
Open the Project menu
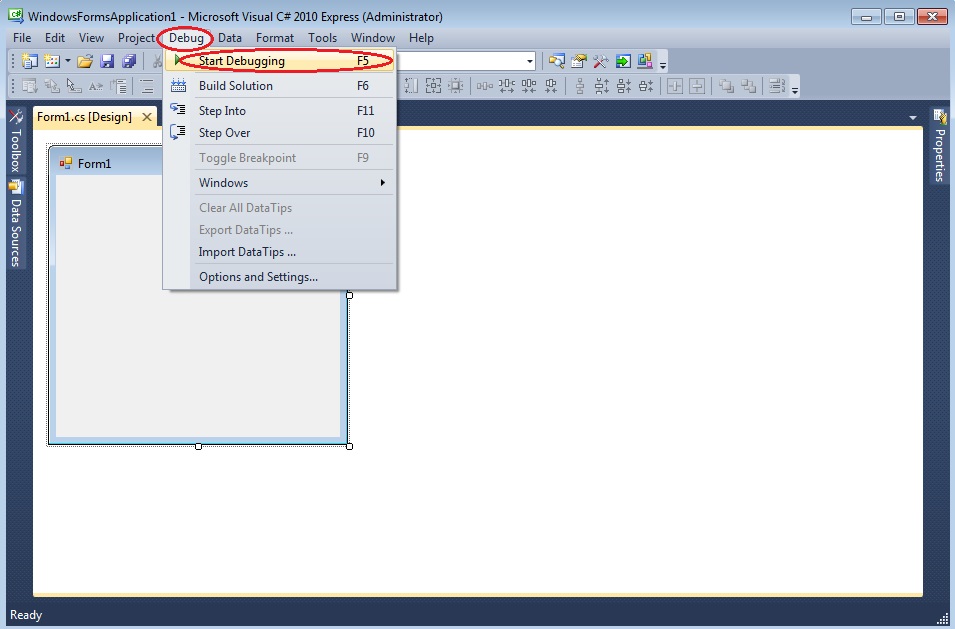[136, 38]
